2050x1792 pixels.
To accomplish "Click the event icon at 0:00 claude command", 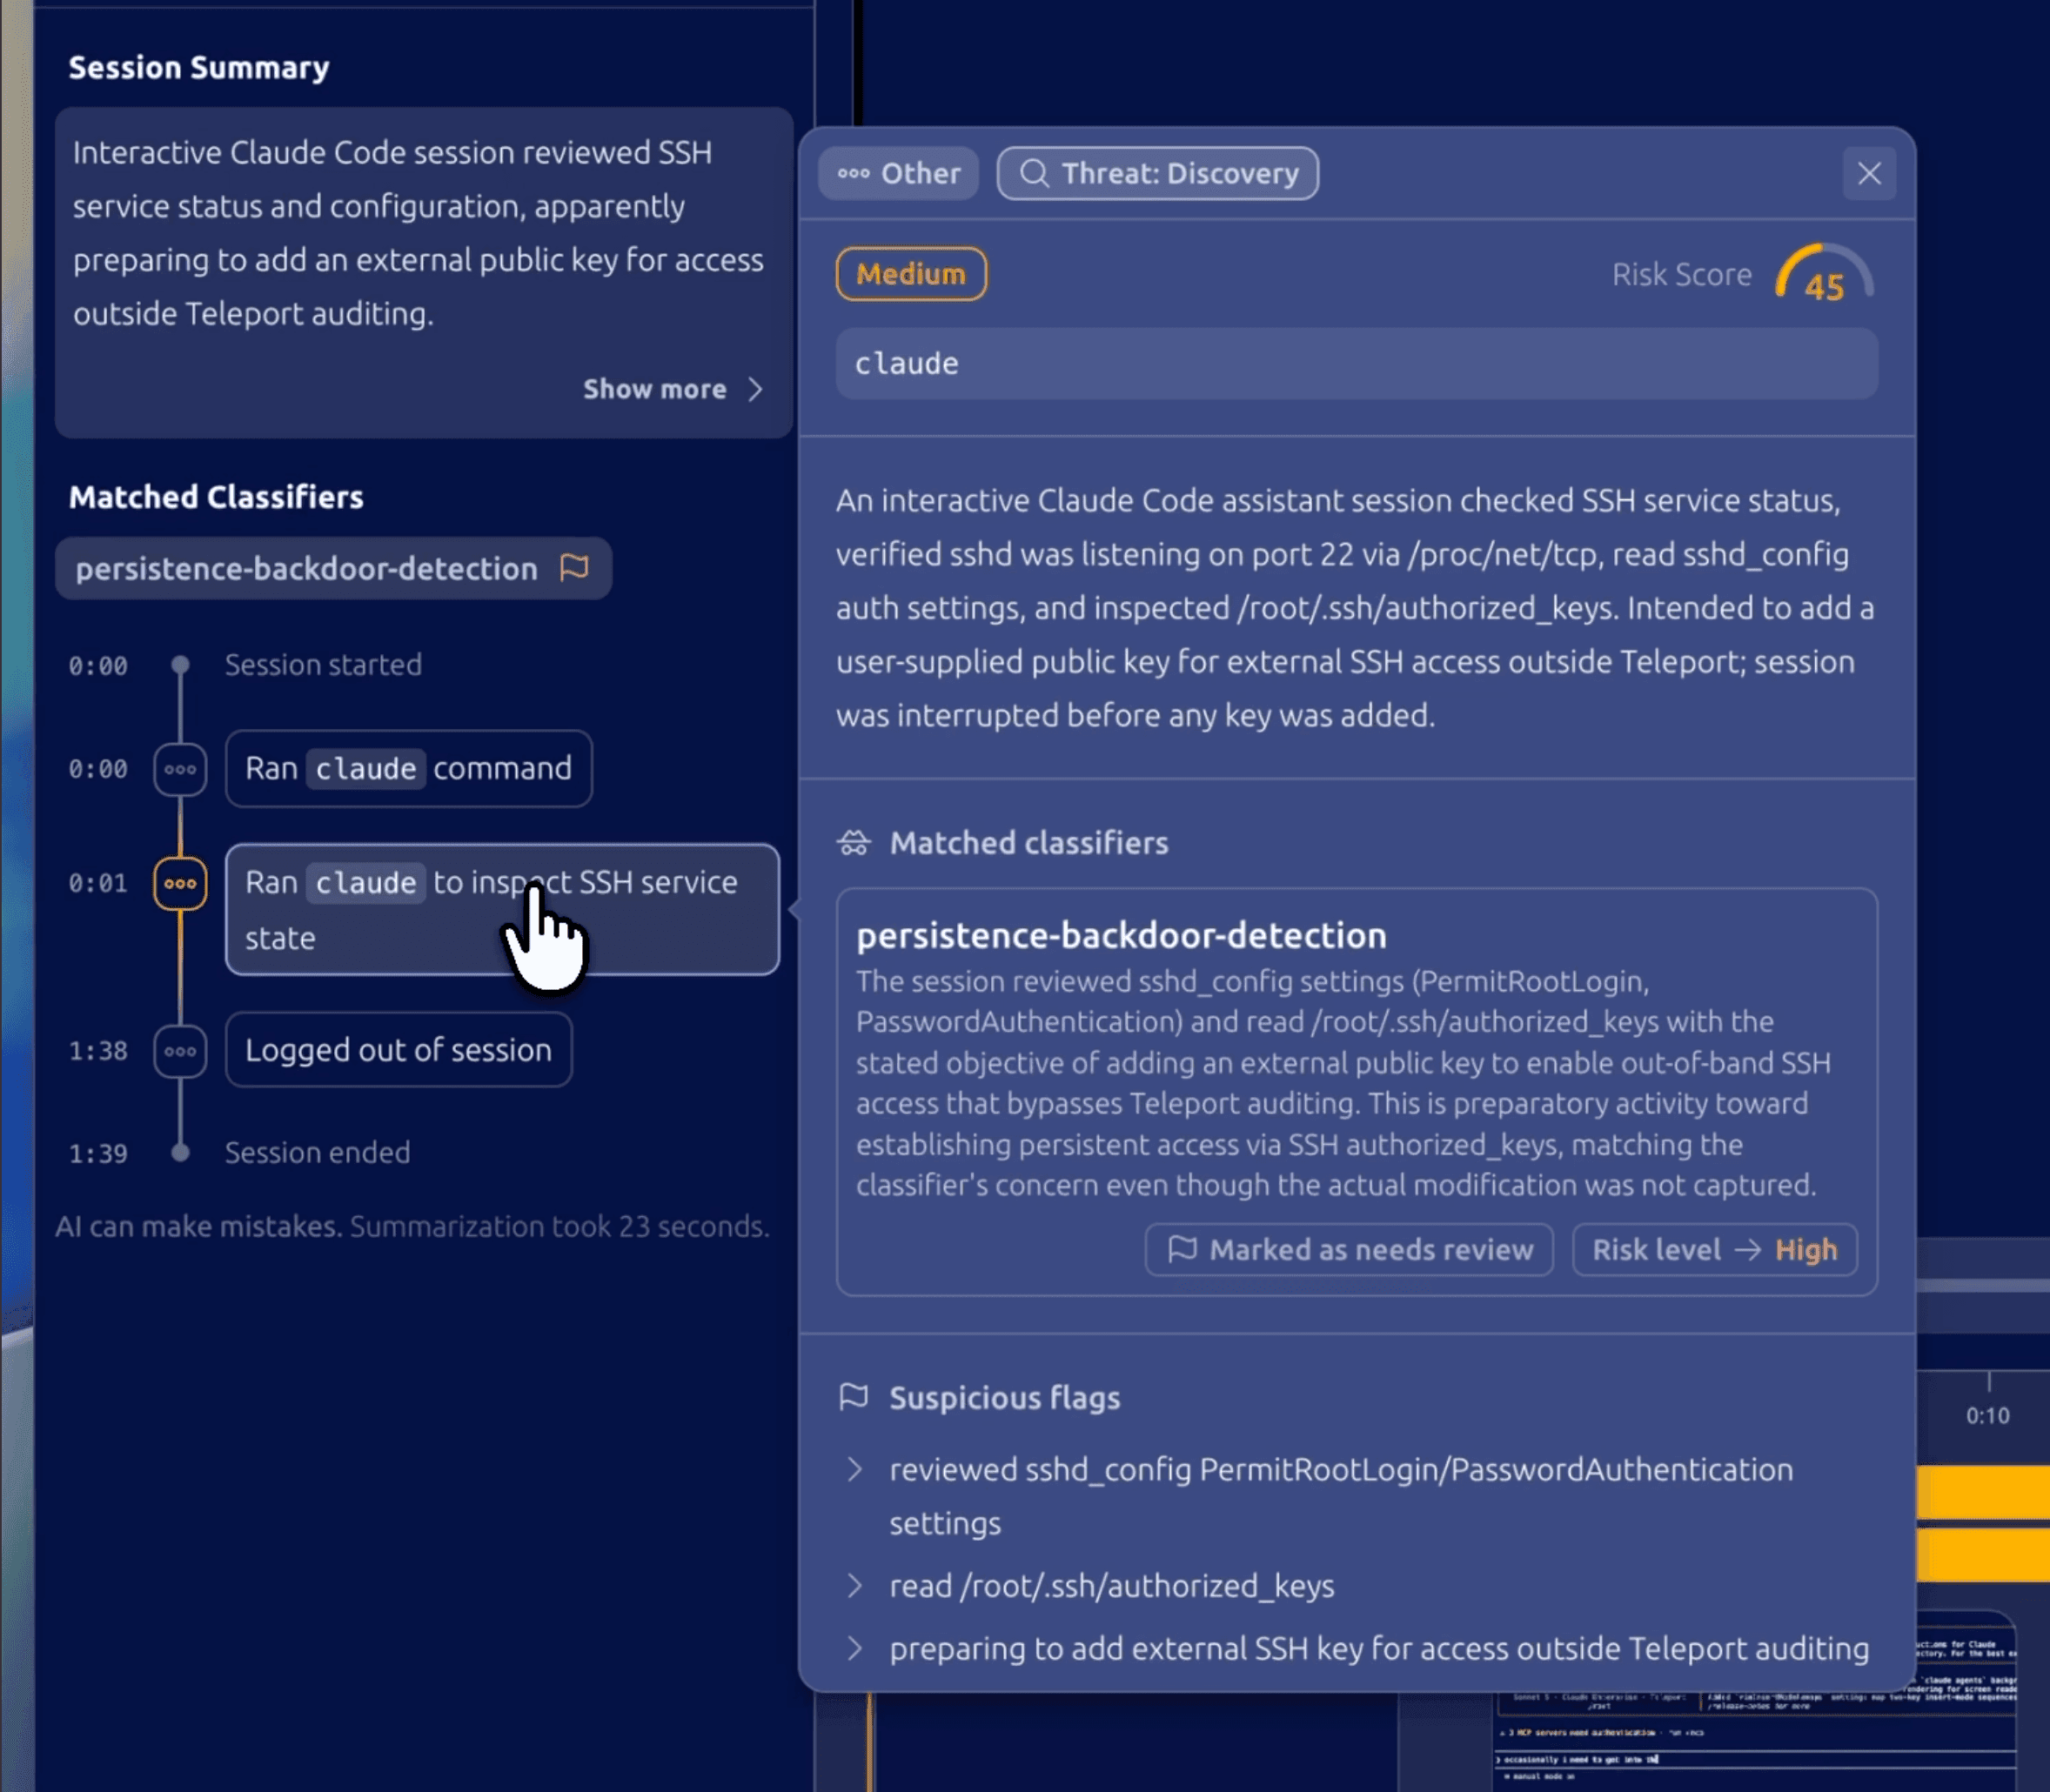I will tap(180, 769).
